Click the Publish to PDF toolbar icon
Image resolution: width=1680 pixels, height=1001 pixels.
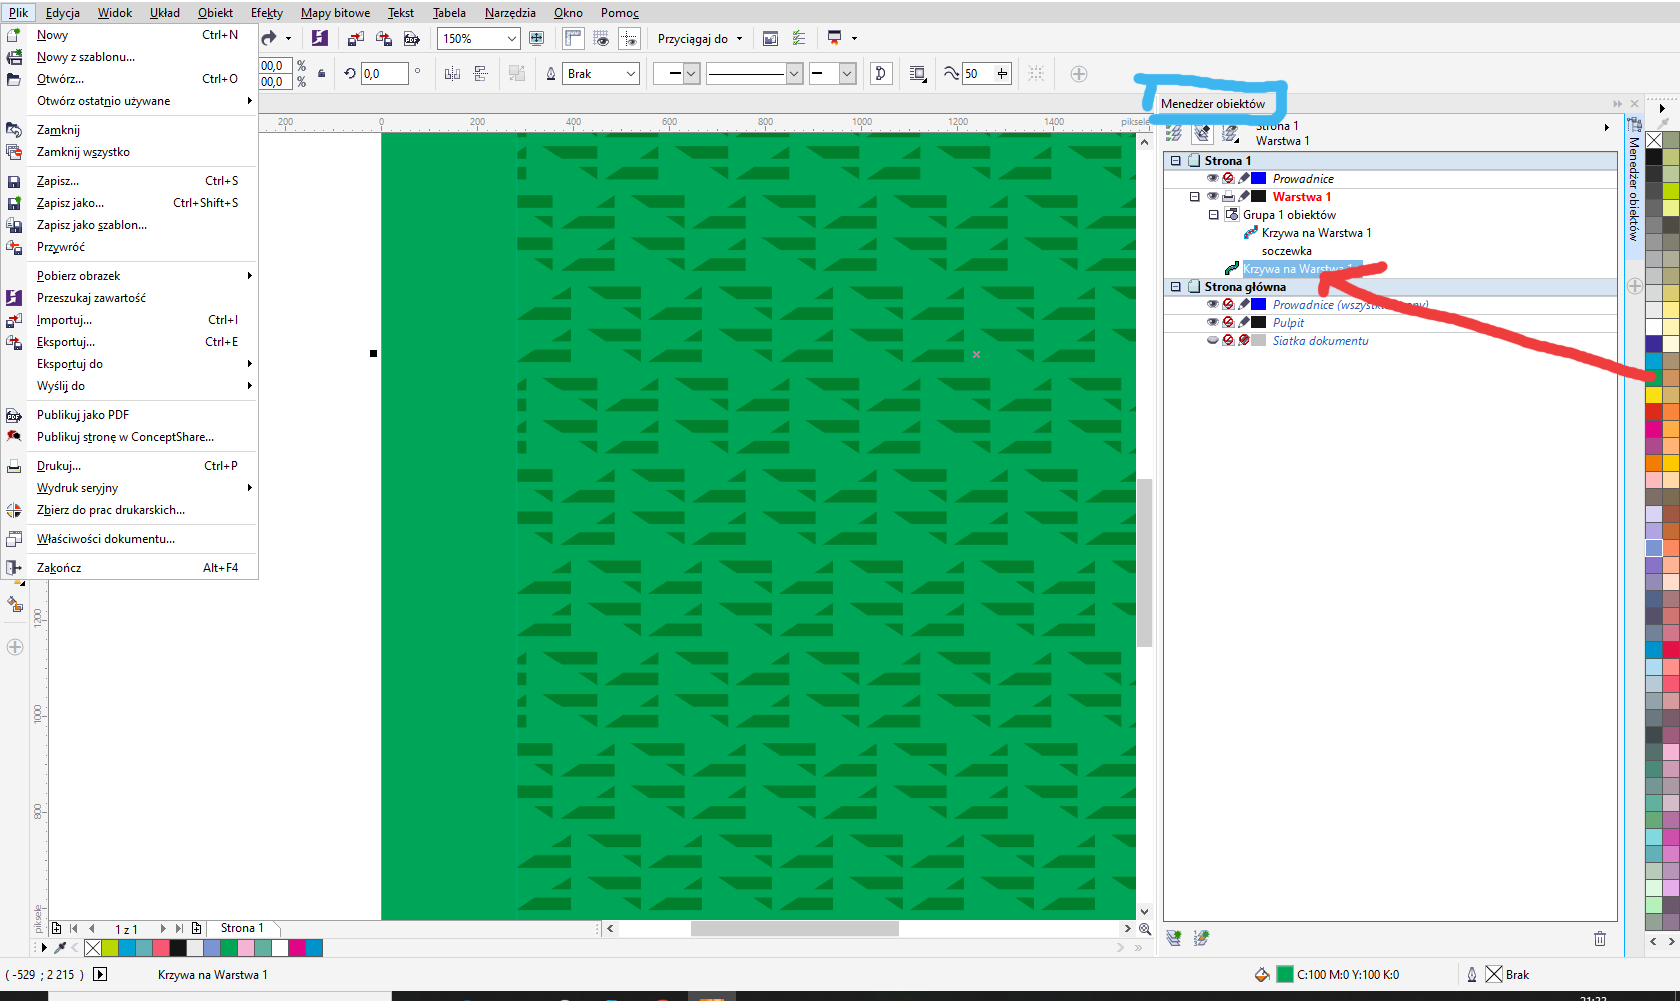pyautogui.click(x=411, y=39)
